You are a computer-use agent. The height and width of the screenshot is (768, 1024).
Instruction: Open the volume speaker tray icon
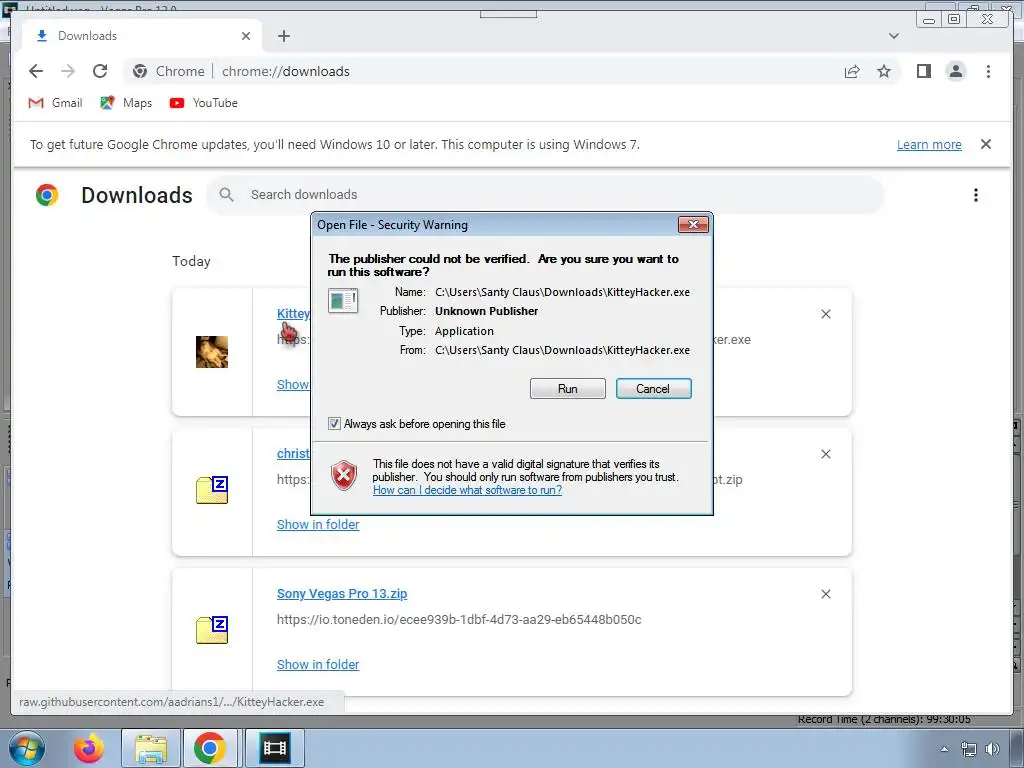[x=992, y=749]
